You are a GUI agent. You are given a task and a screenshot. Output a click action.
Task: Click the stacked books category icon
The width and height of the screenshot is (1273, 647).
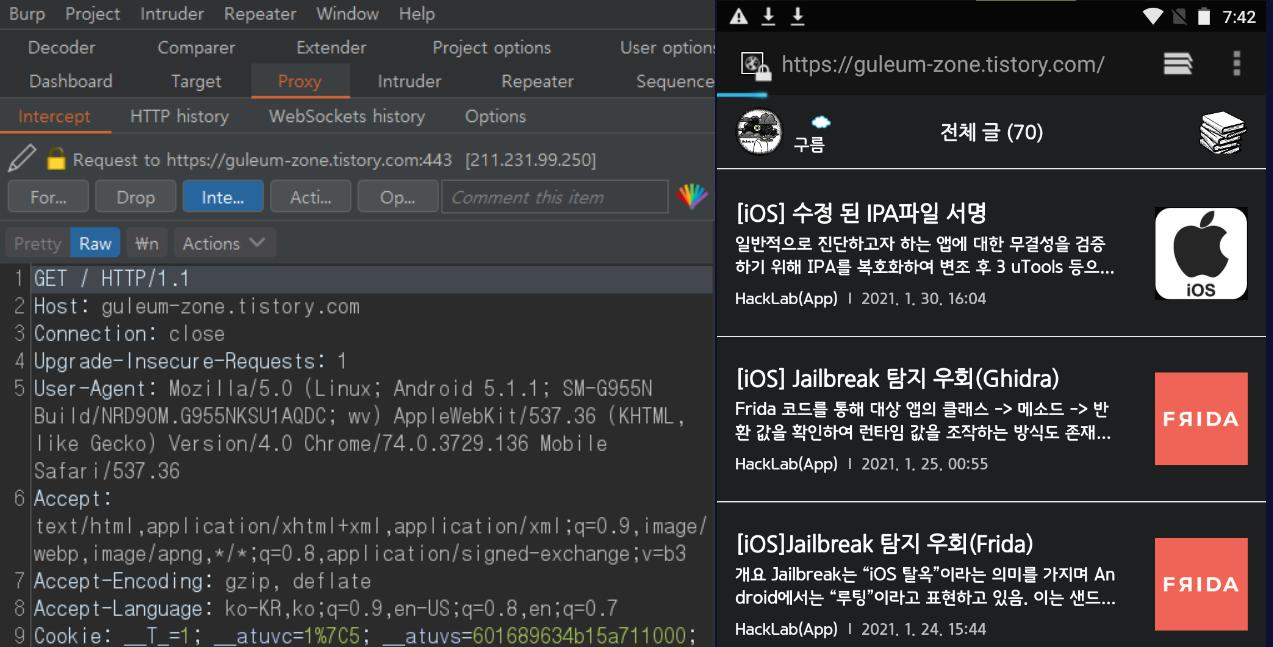pos(1222,133)
